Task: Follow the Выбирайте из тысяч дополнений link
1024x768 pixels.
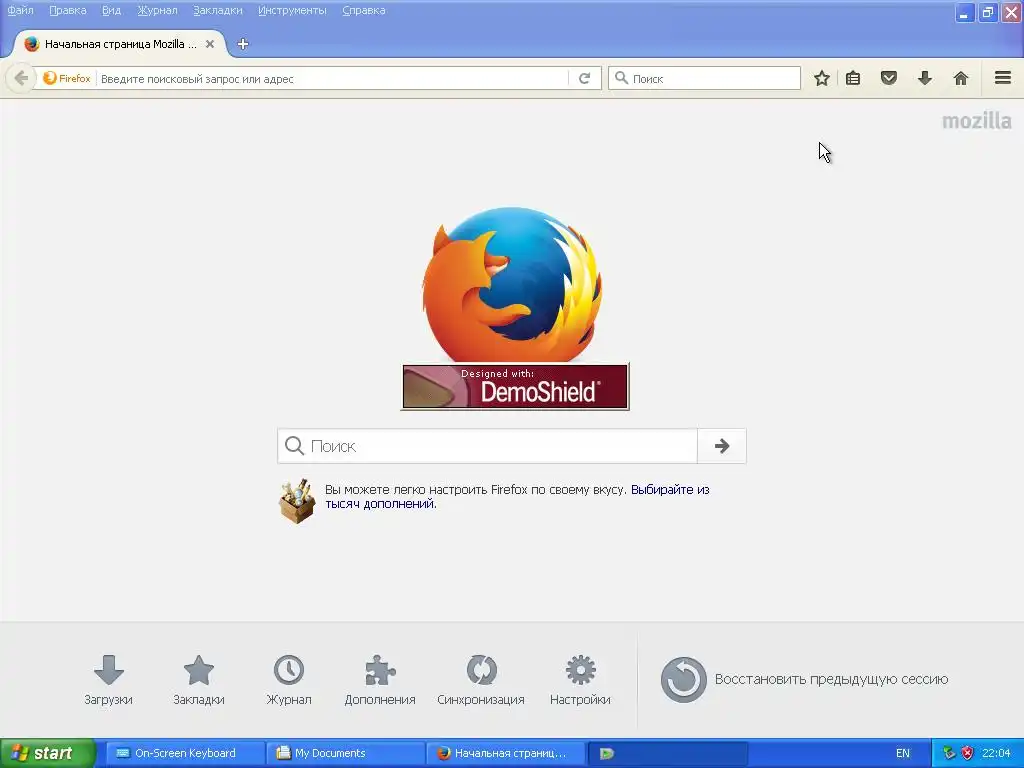Action: pyautogui.click(x=517, y=496)
